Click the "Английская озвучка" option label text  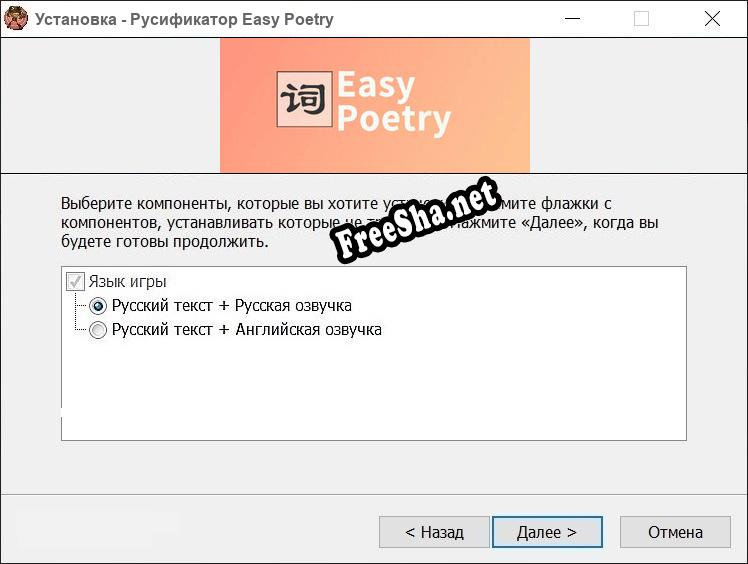pos(246,330)
